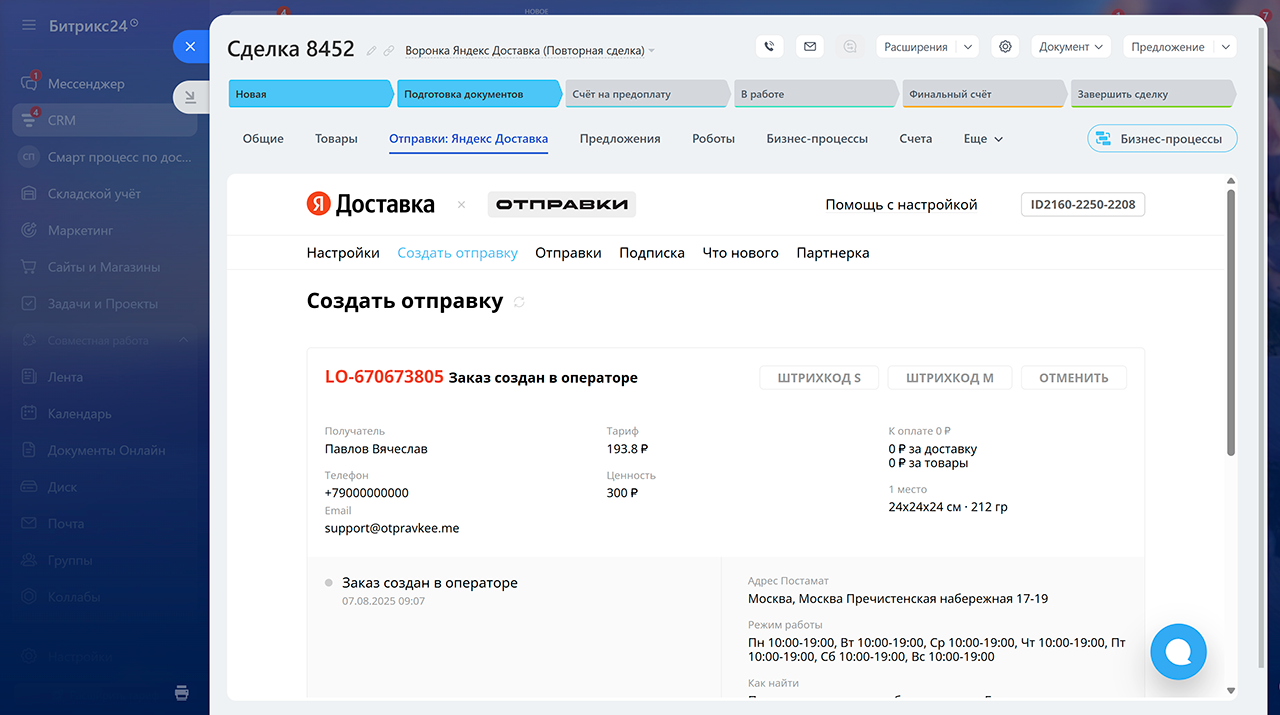Viewport: 1280px width, 715px height.
Task: Open Документы Онлайн sidebar icon
Action: pos(29,450)
